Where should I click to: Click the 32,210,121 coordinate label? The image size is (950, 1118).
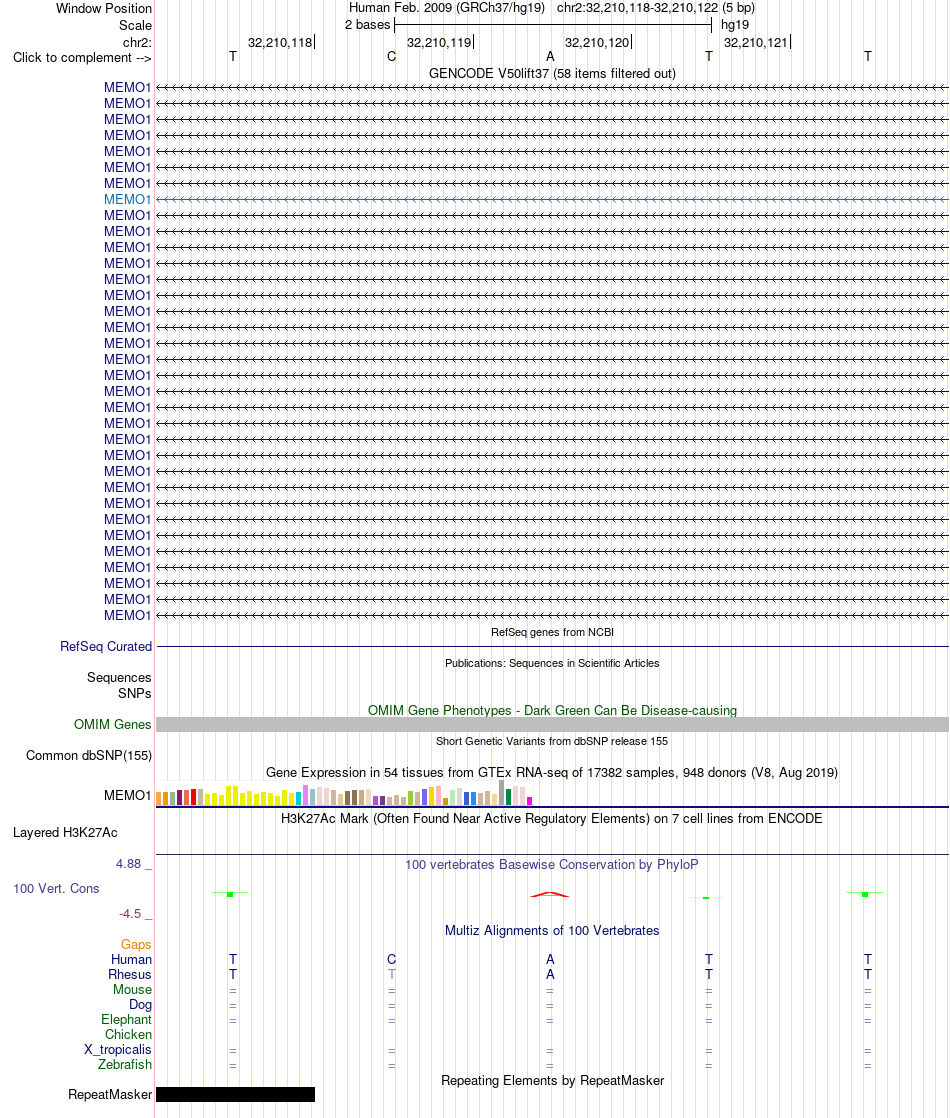pyautogui.click(x=755, y=43)
